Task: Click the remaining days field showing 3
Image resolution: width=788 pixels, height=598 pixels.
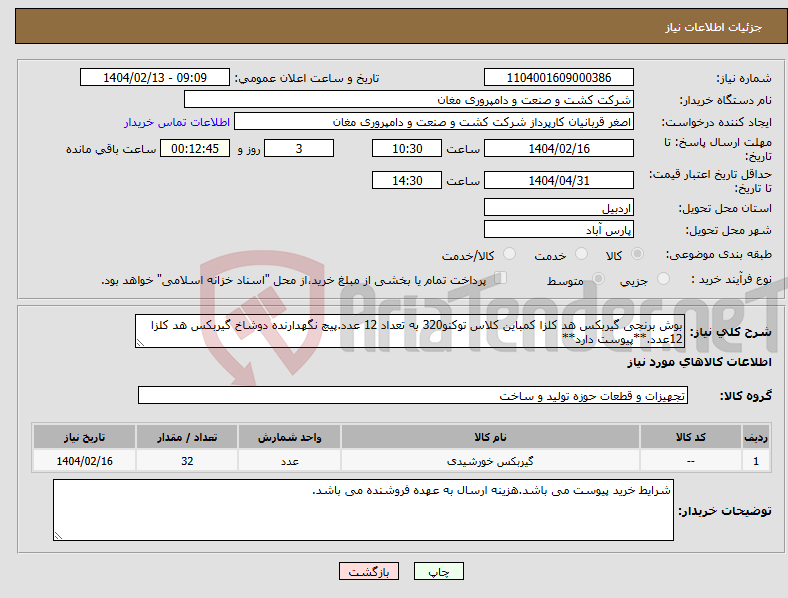Action: click(299, 148)
